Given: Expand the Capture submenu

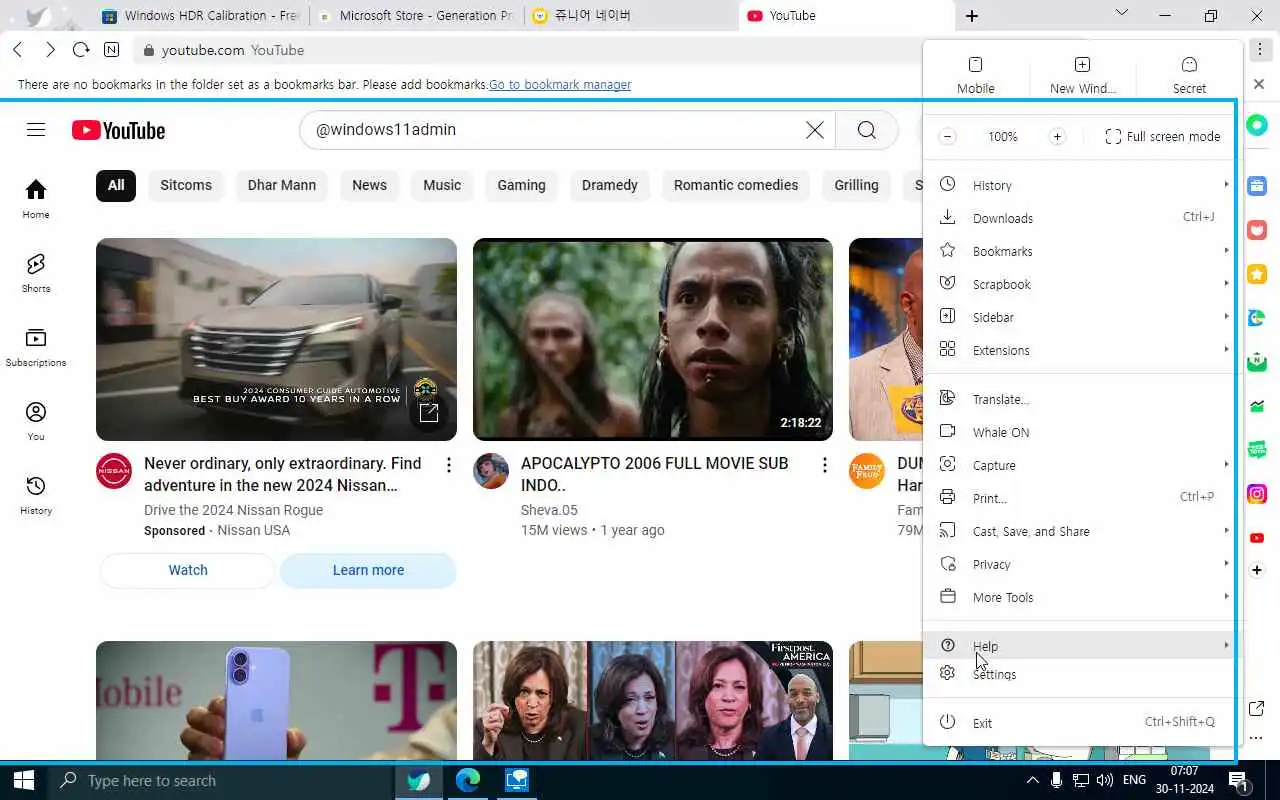Looking at the screenshot, I should point(1081,465).
